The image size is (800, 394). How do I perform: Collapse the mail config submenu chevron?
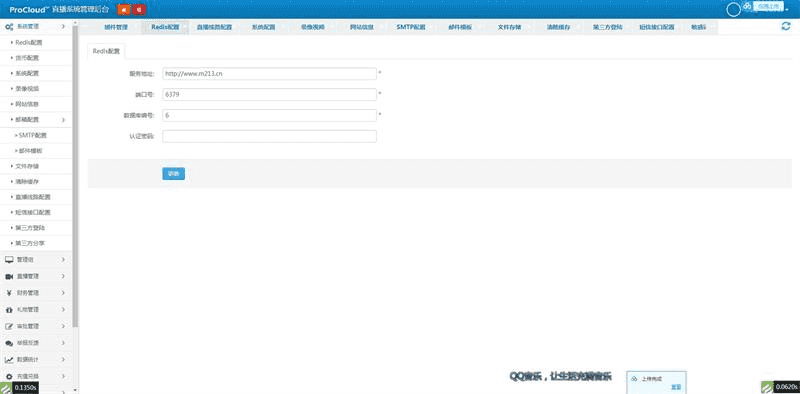click(x=63, y=120)
